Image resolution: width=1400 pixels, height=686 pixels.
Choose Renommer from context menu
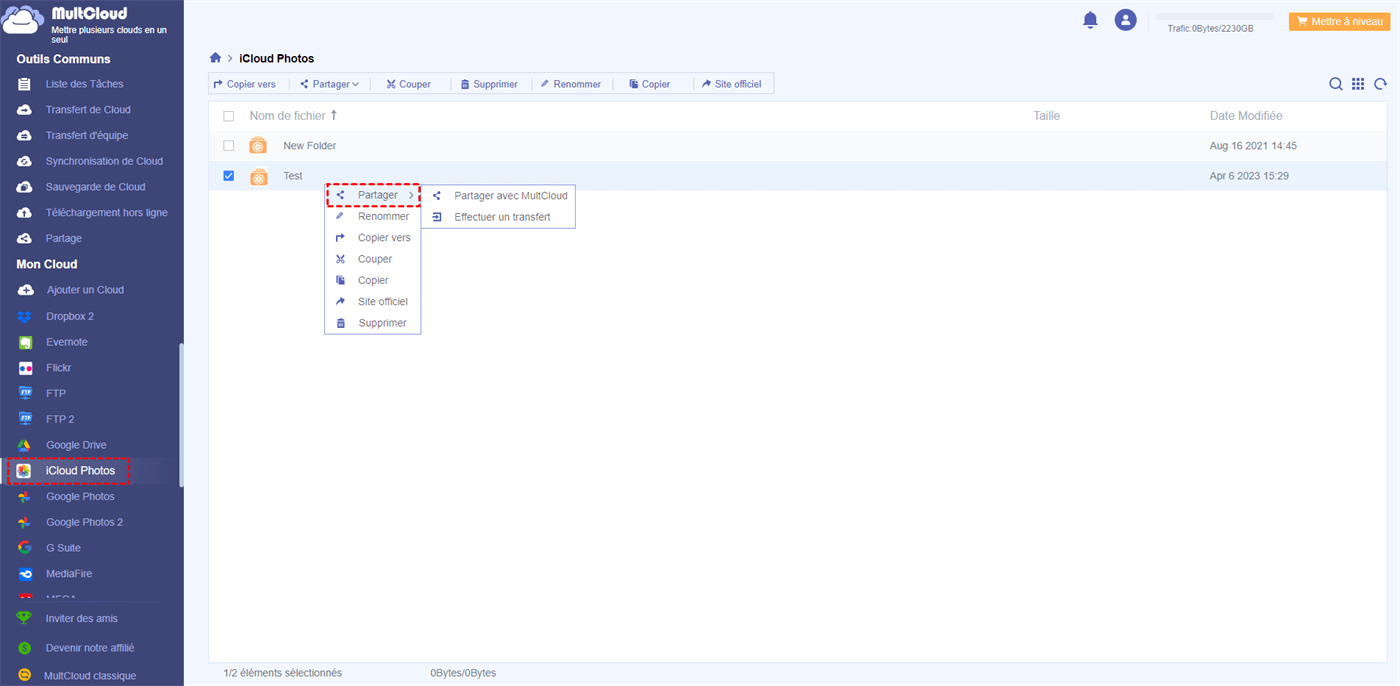point(373,216)
